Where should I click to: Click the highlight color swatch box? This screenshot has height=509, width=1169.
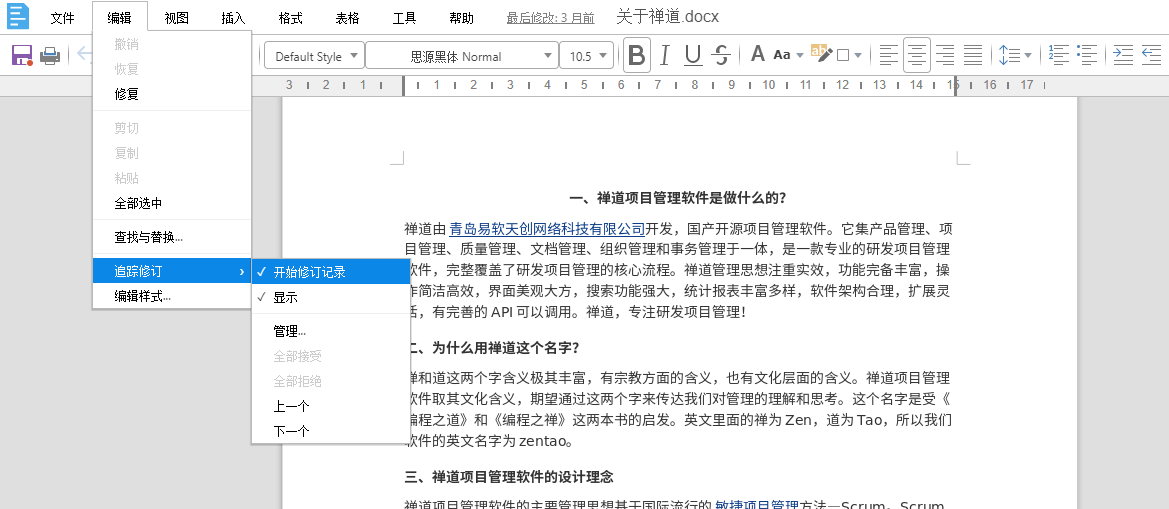[843, 55]
